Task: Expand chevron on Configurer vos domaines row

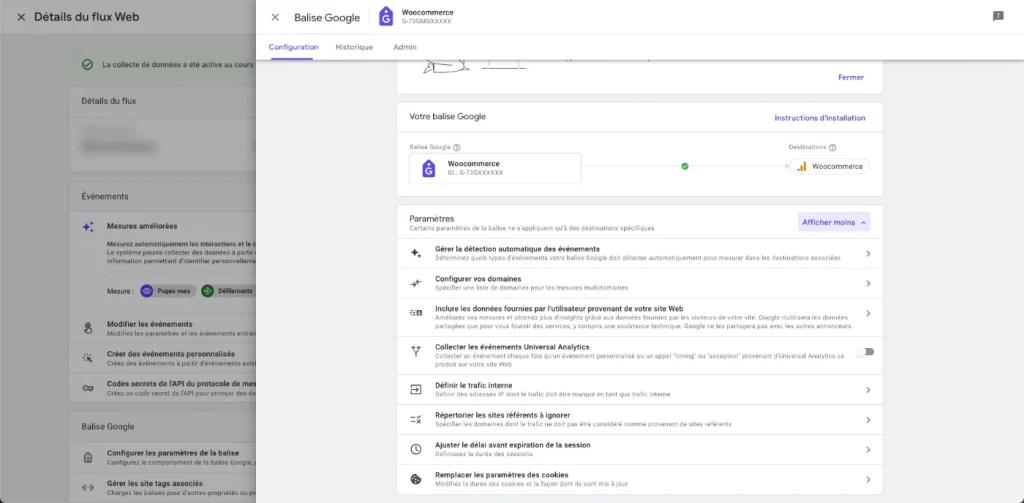Action: (x=868, y=284)
